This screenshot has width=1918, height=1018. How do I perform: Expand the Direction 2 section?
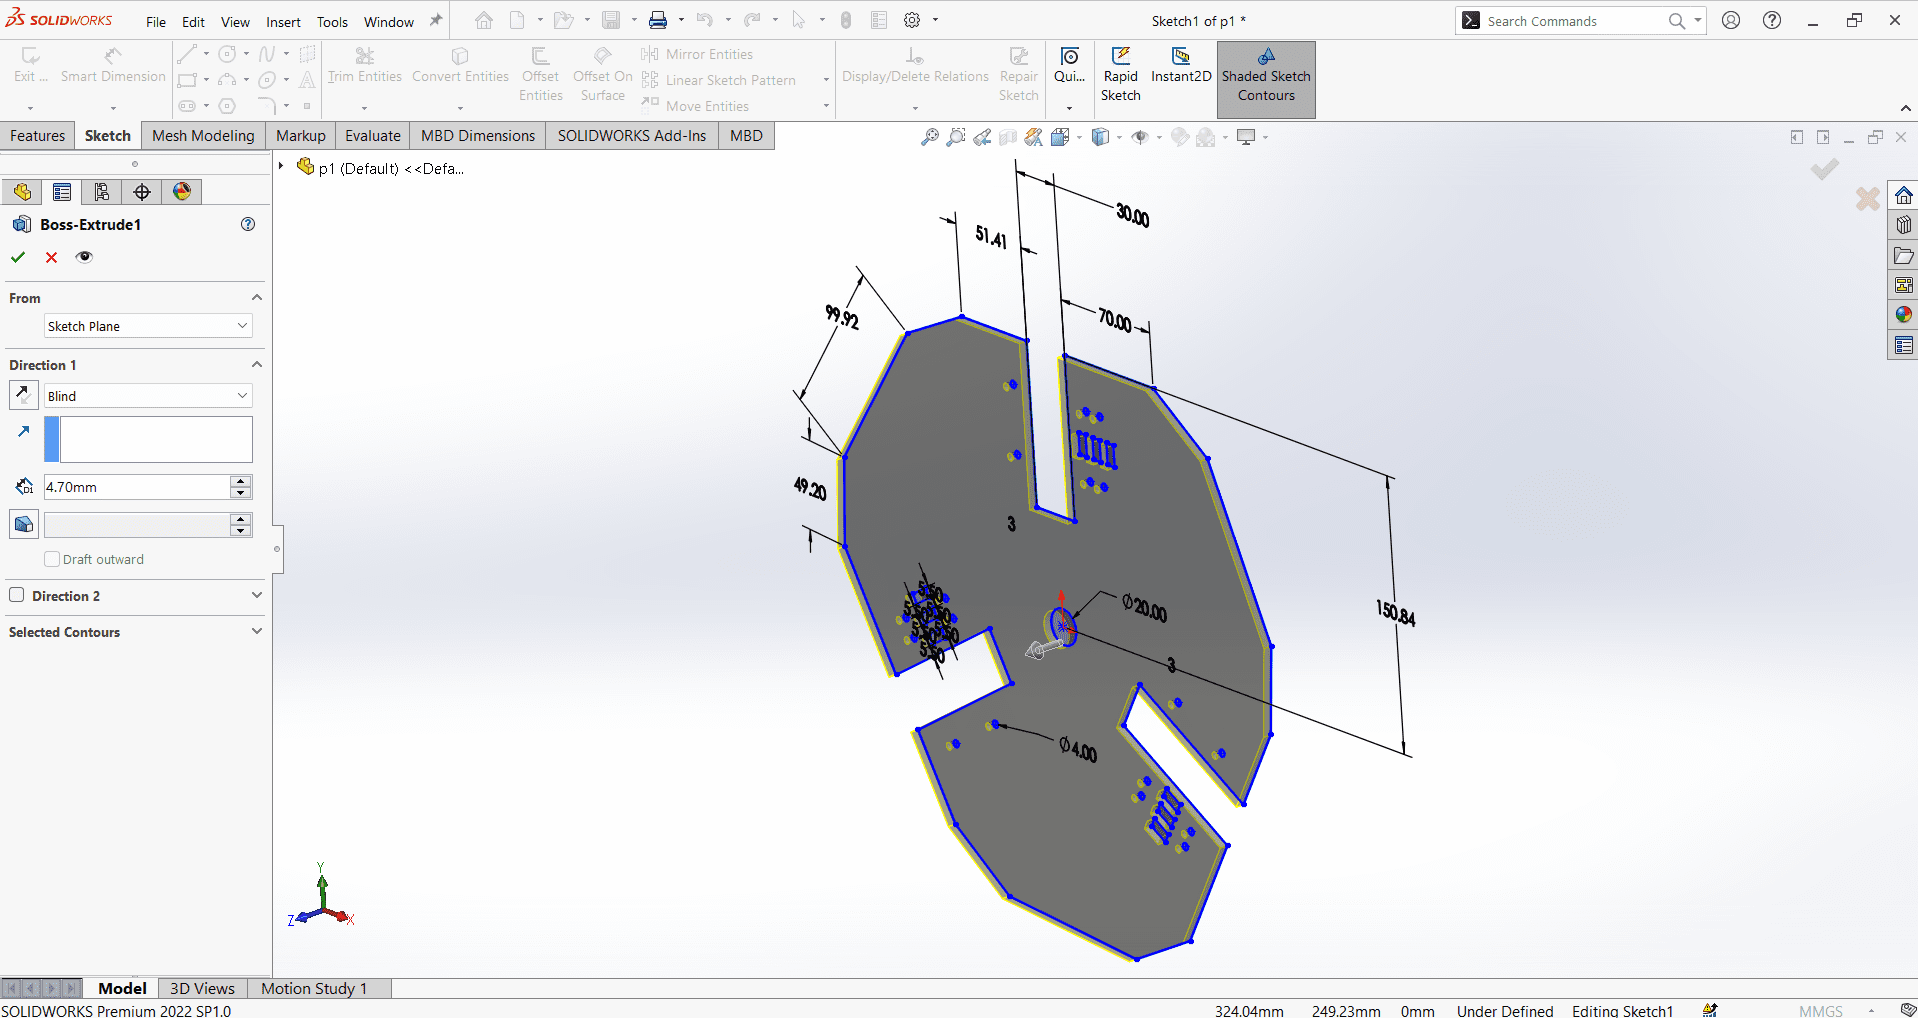pyautogui.click(x=257, y=595)
